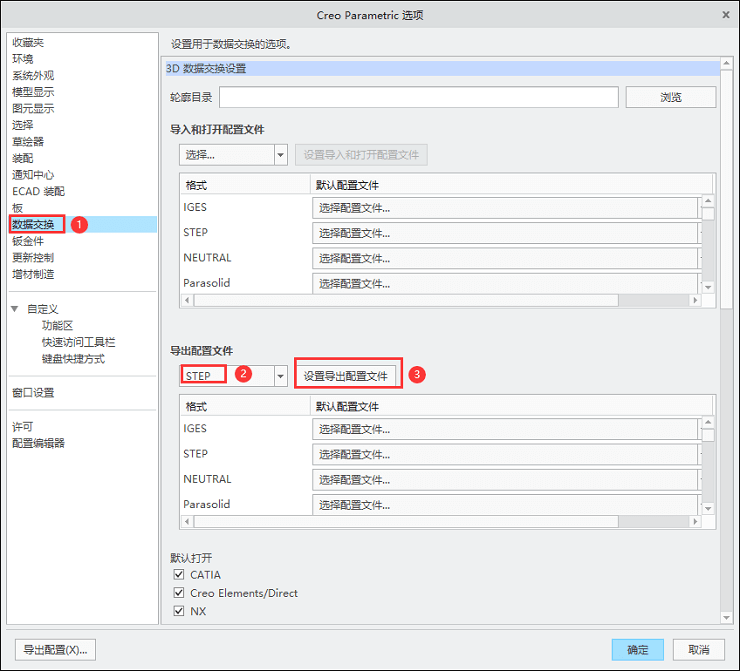
Task: Open 许可 options
Action: [x=23, y=427]
